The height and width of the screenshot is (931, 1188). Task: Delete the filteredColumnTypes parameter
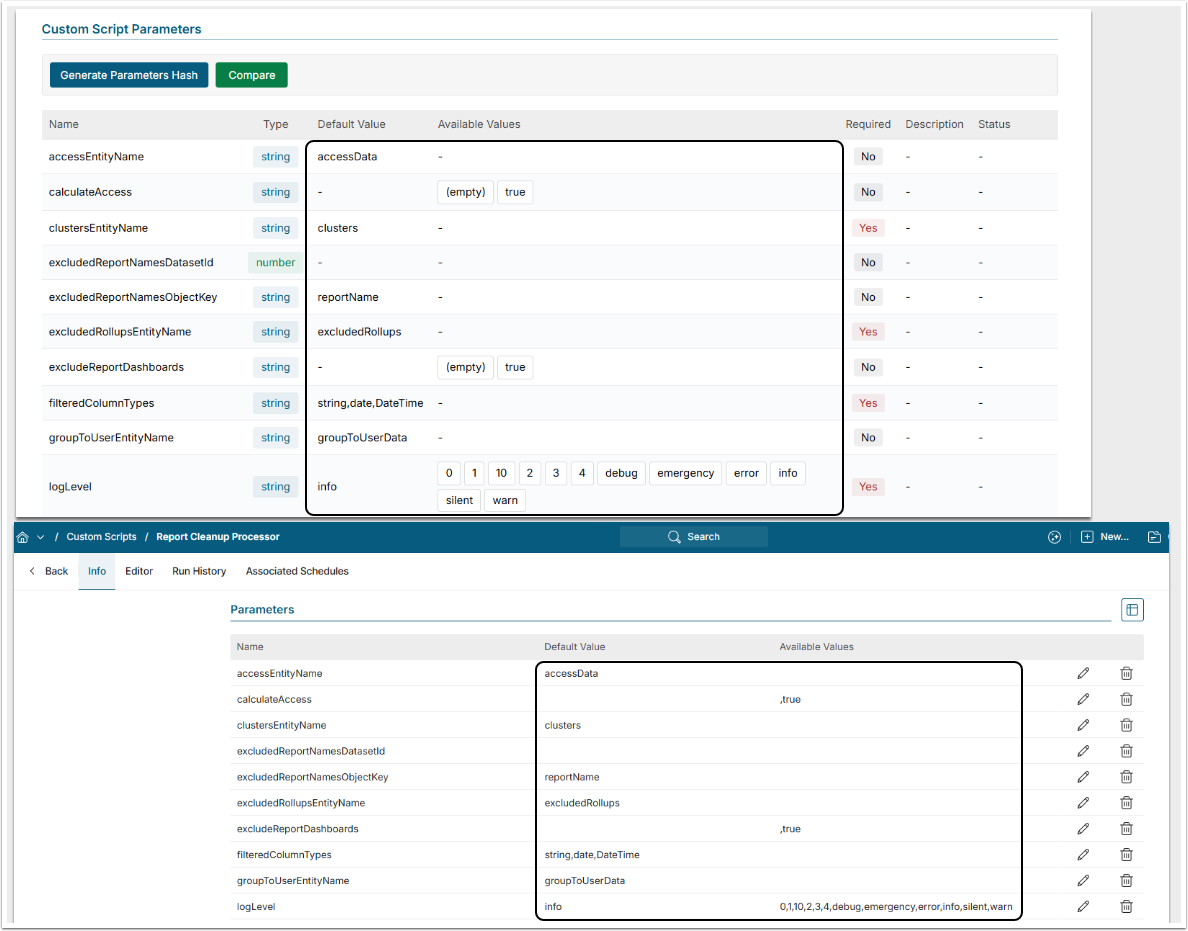tap(1126, 854)
